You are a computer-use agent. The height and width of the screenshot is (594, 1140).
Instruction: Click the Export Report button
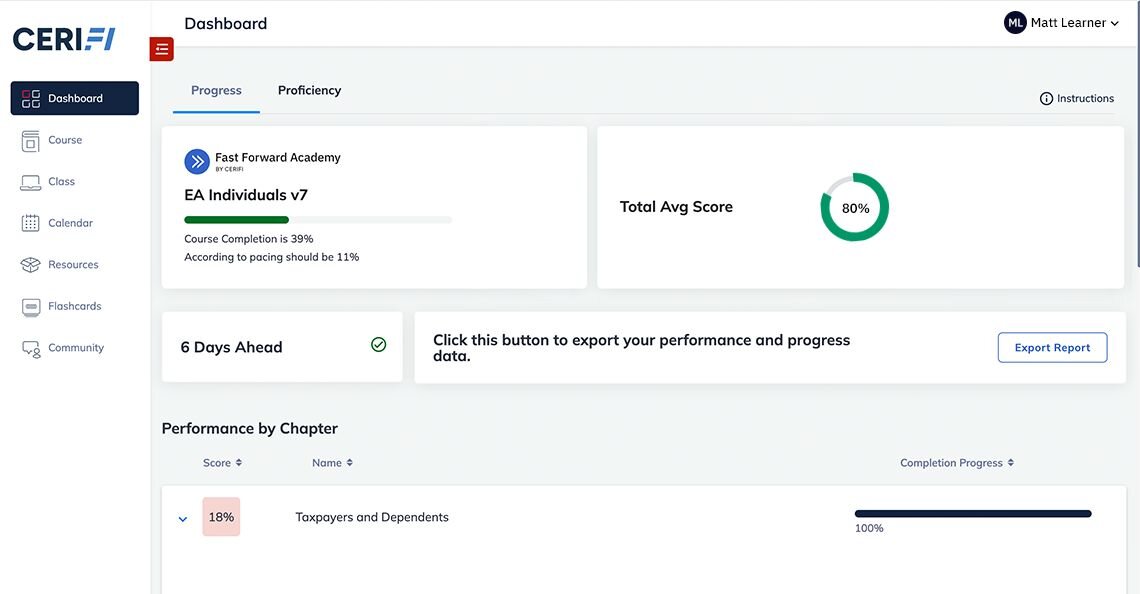[x=1052, y=348]
